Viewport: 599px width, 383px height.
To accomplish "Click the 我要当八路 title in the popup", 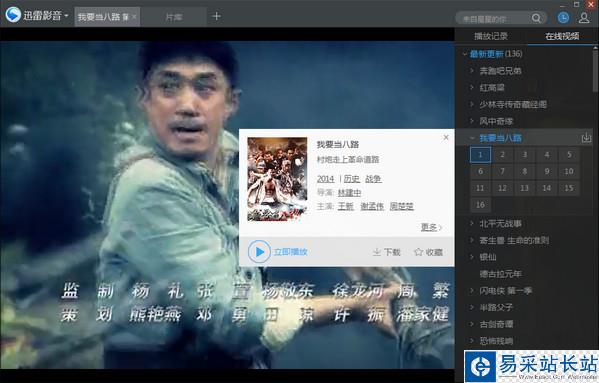I will pos(338,144).
